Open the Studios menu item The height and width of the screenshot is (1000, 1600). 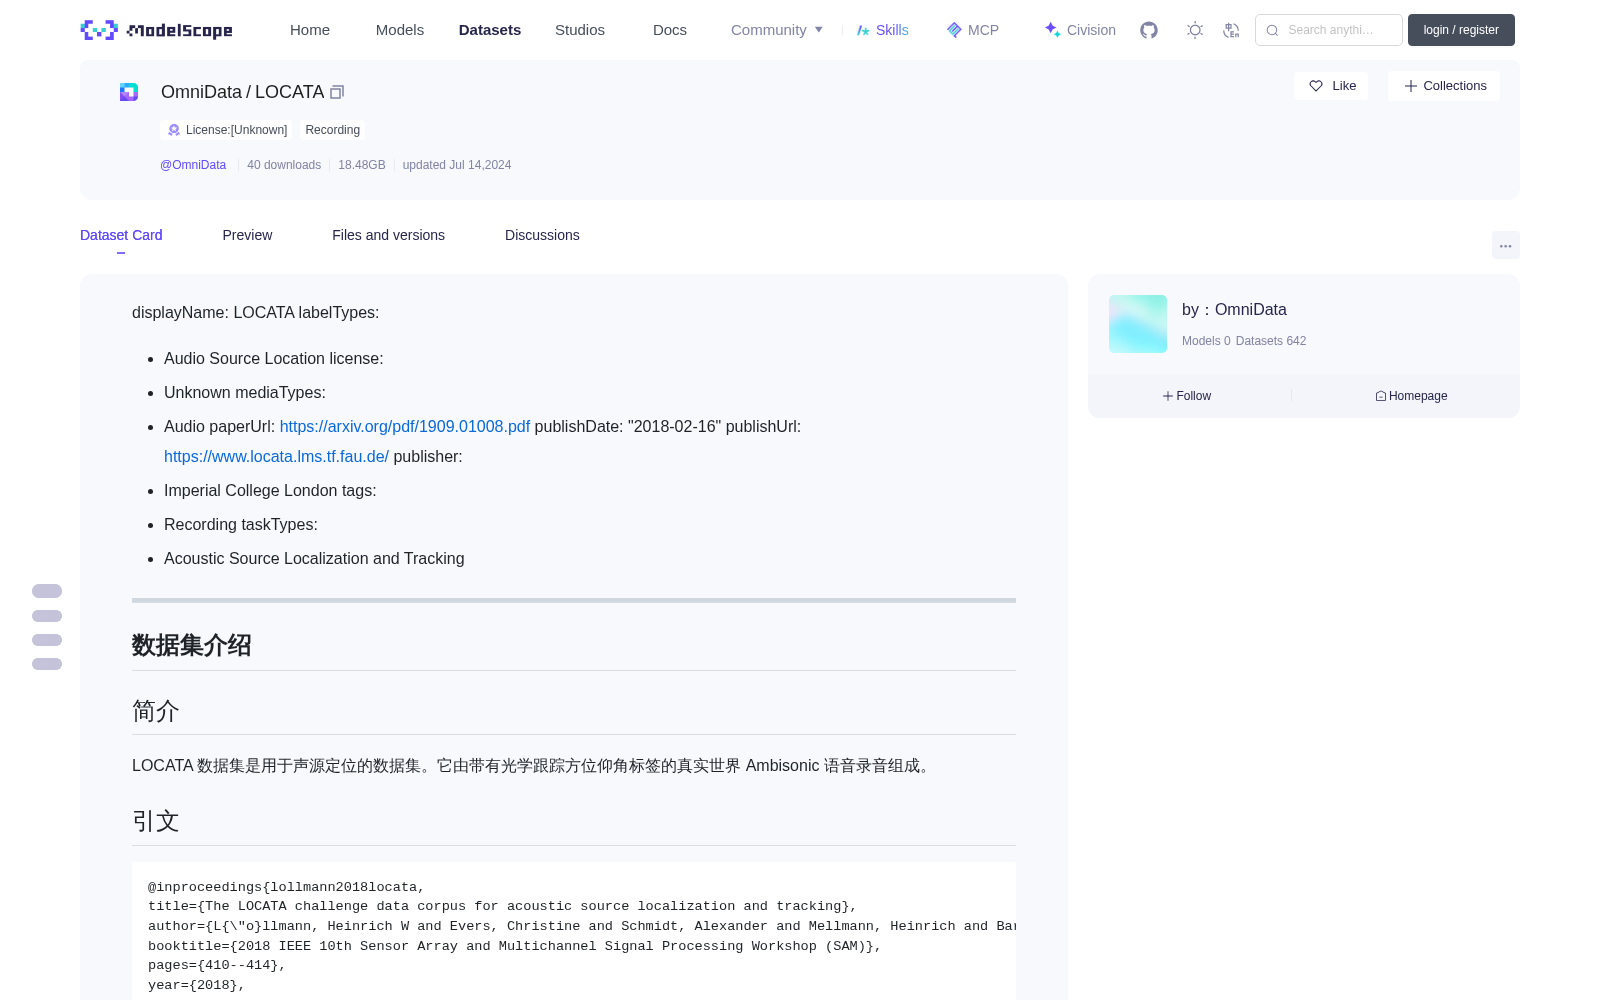click(580, 30)
